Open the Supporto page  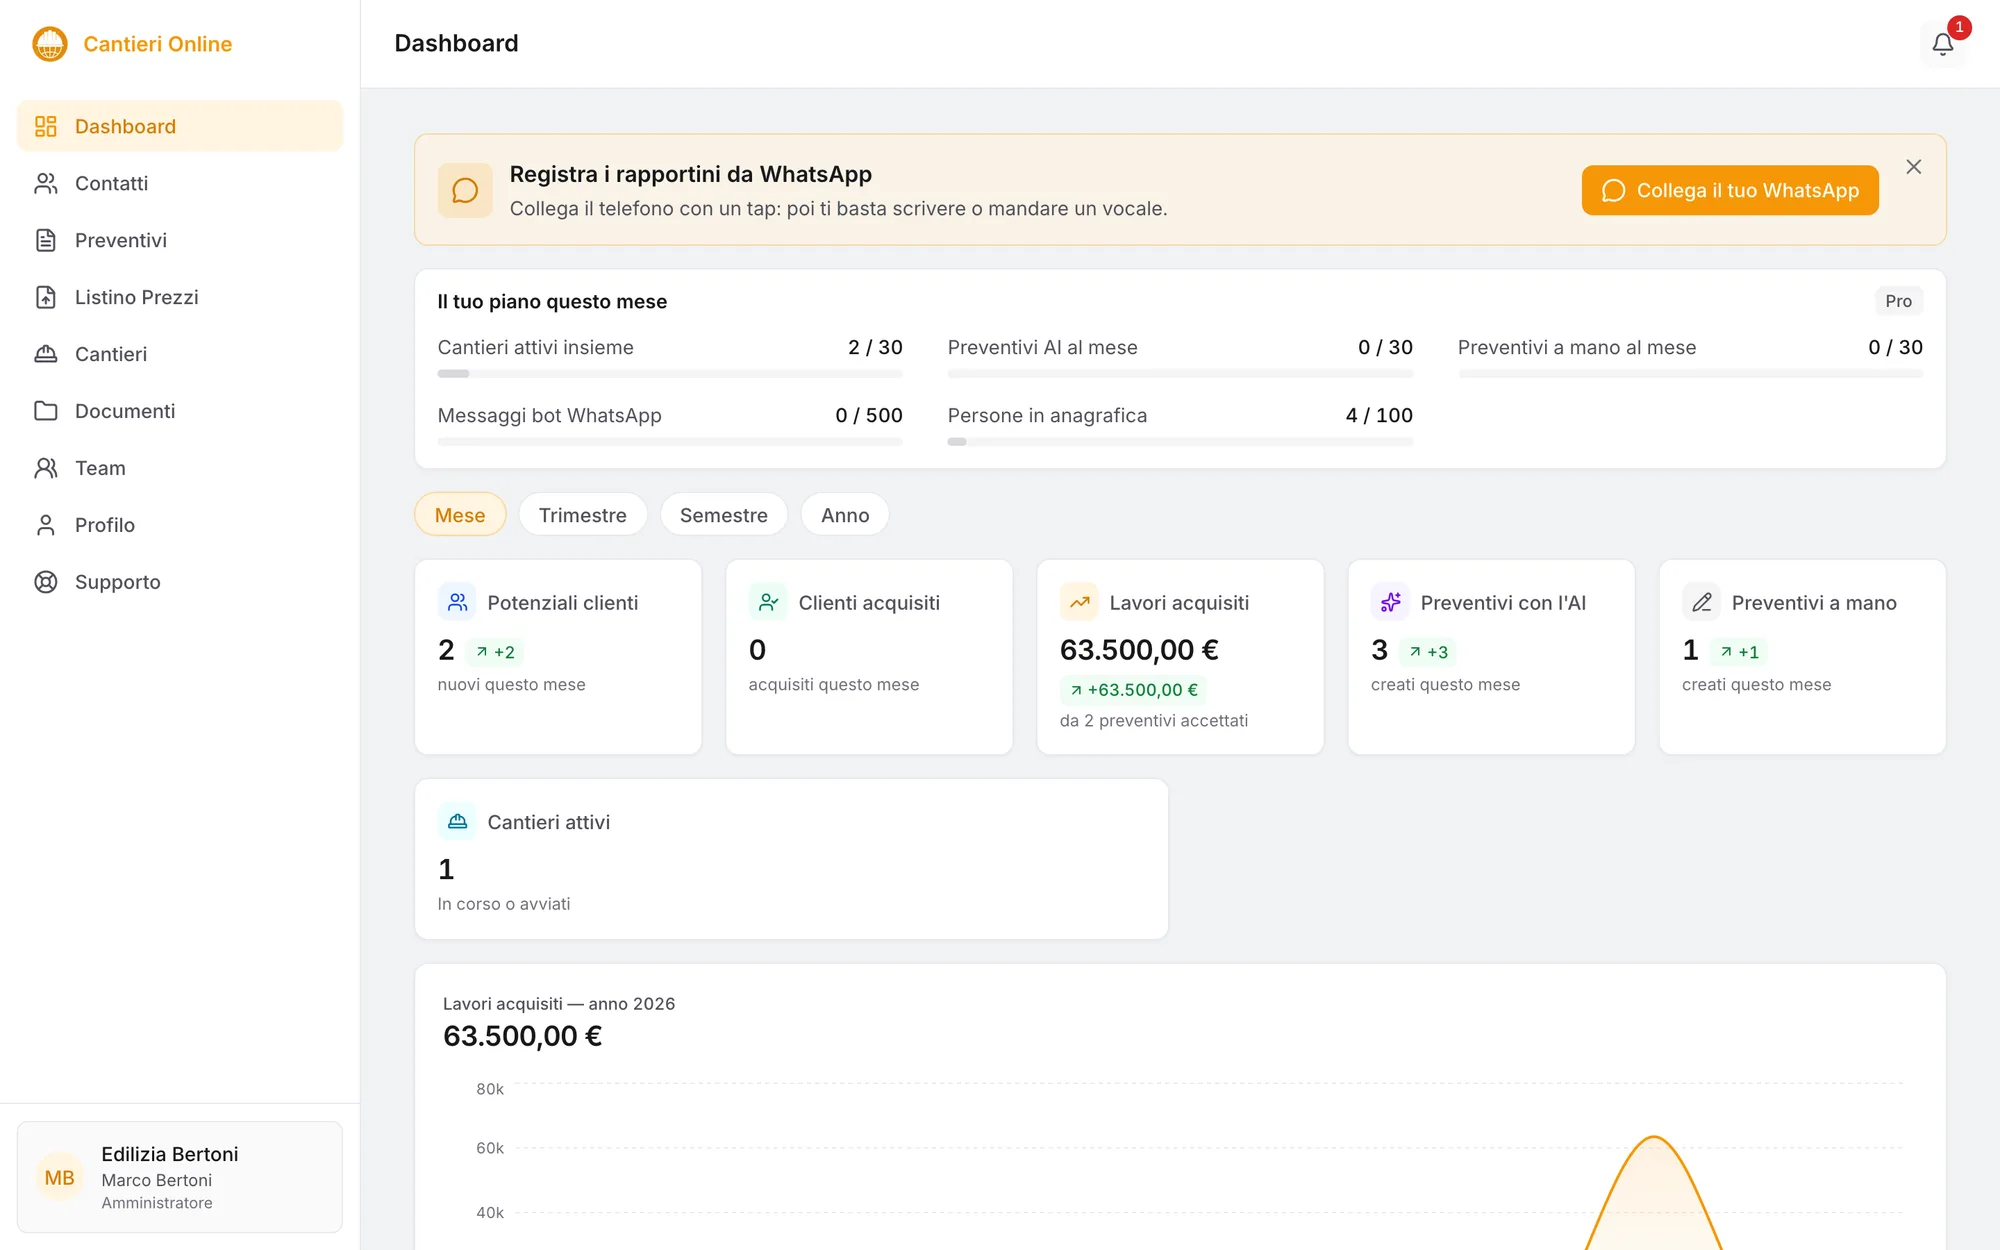click(x=180, y=582)
